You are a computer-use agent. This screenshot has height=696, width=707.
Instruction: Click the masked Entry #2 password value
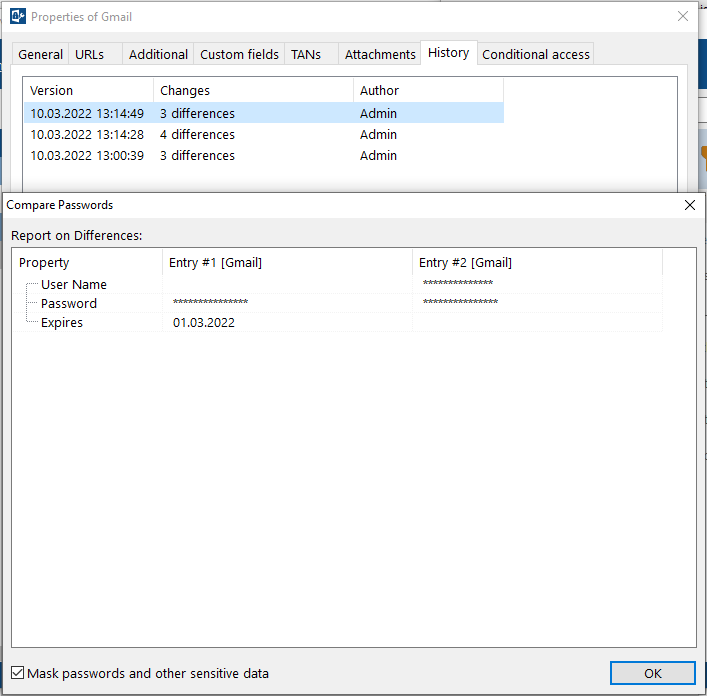coord(460,302)
